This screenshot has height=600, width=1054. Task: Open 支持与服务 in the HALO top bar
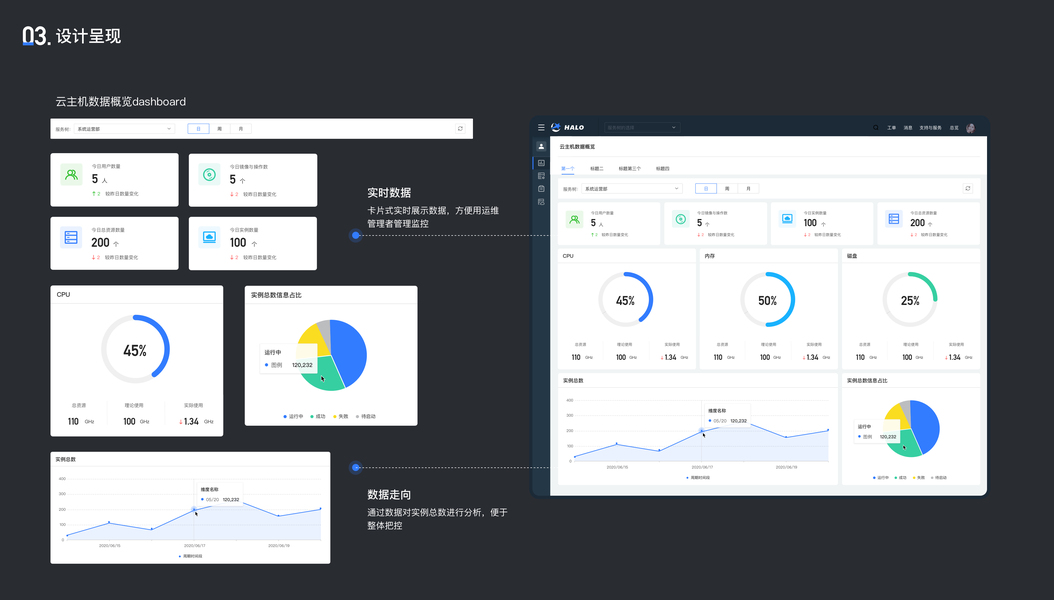pyautogui.click(x=930, y=128)
